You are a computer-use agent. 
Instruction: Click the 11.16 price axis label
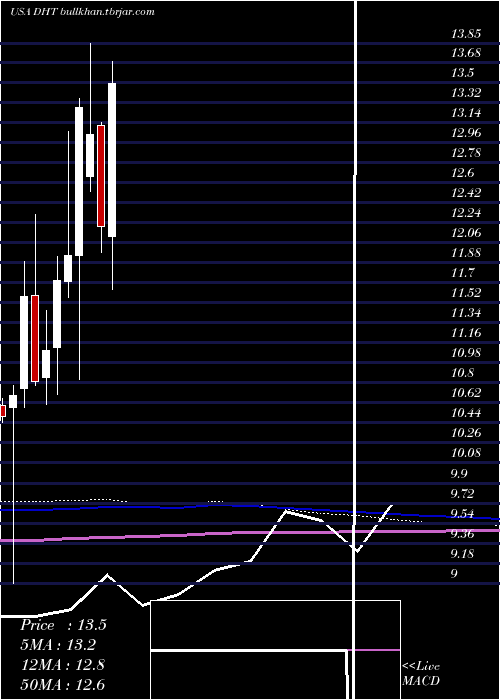coord(466,333)
